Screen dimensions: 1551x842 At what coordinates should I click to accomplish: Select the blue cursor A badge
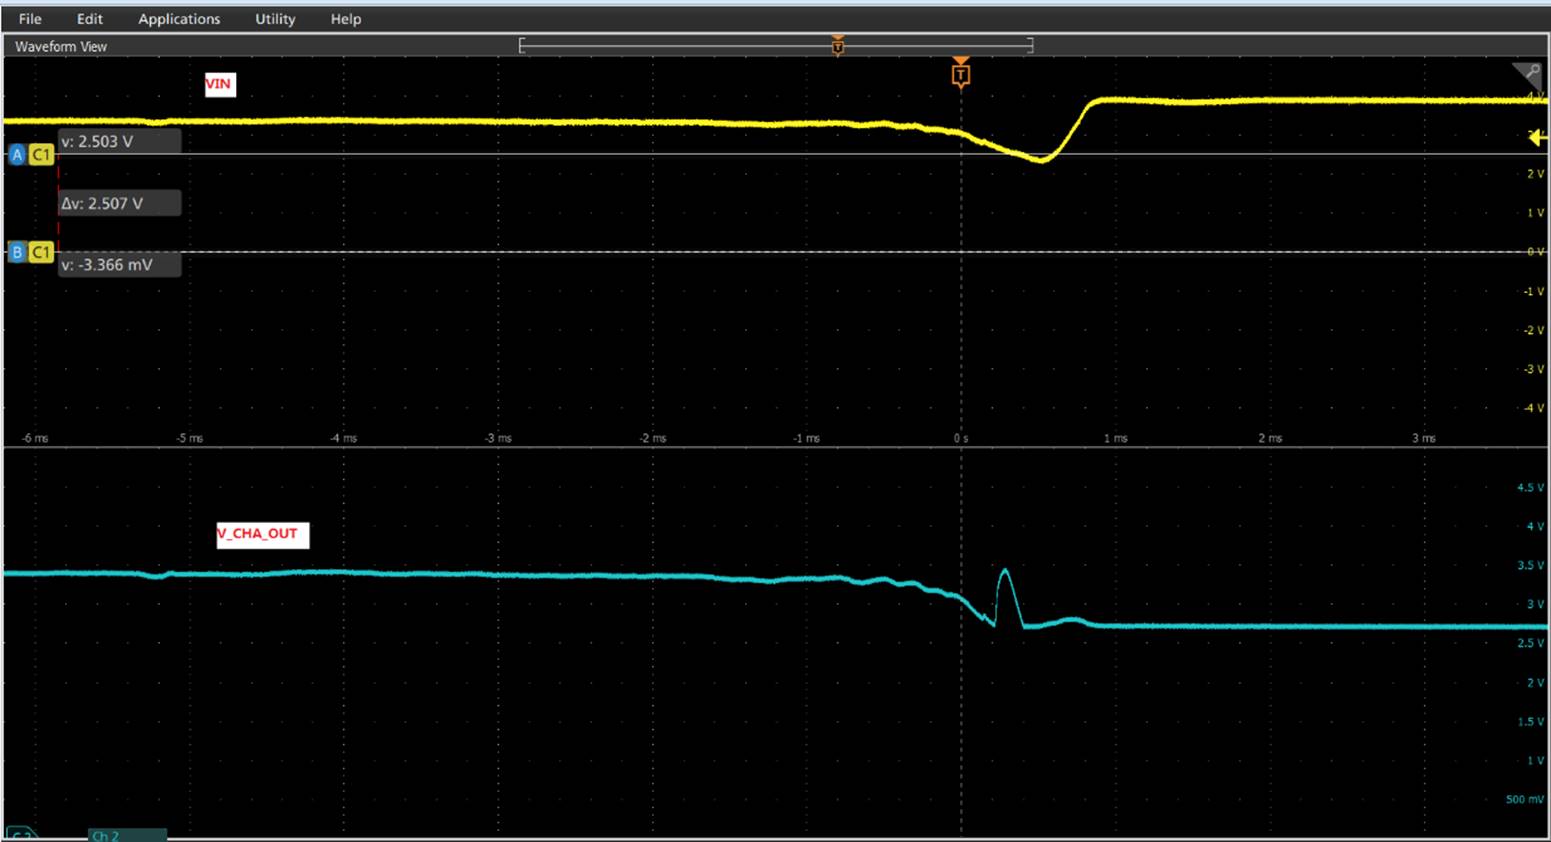point(17,155)
